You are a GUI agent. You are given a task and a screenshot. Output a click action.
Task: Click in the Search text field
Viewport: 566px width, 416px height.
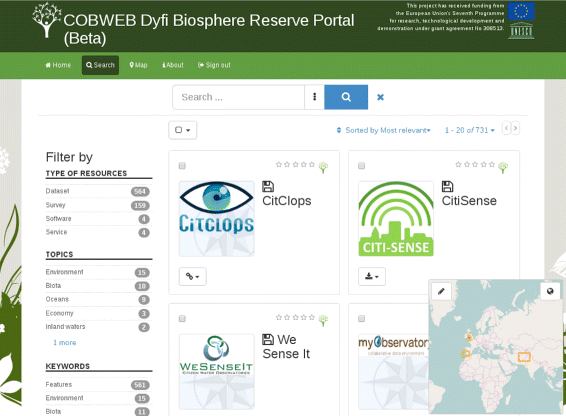(x=239, y=97)
